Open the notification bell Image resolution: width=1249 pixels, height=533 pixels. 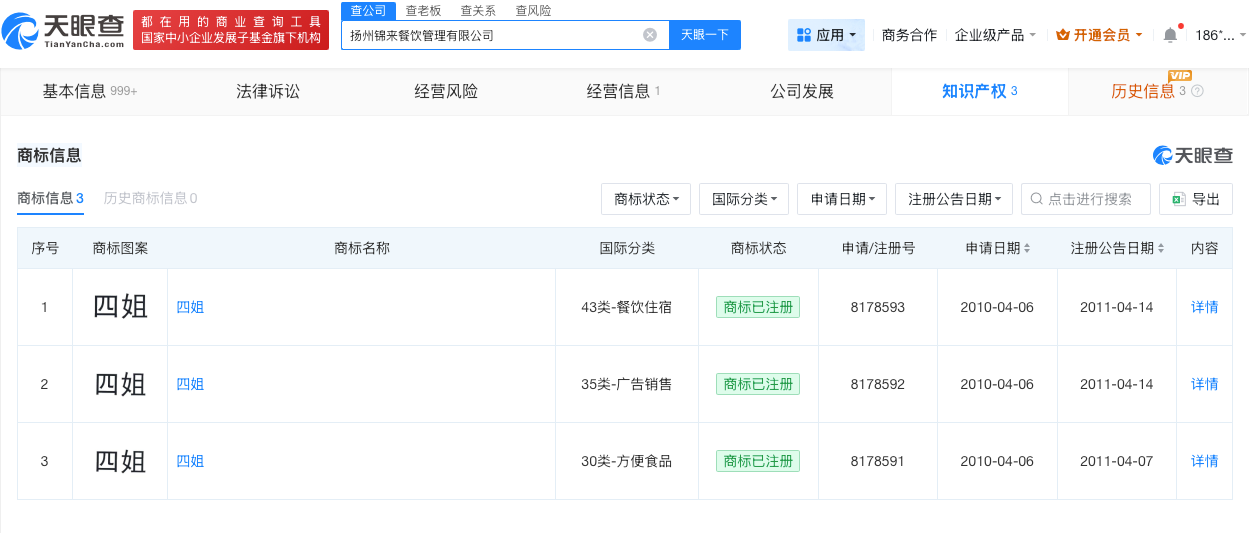[x=1169, y=35]
